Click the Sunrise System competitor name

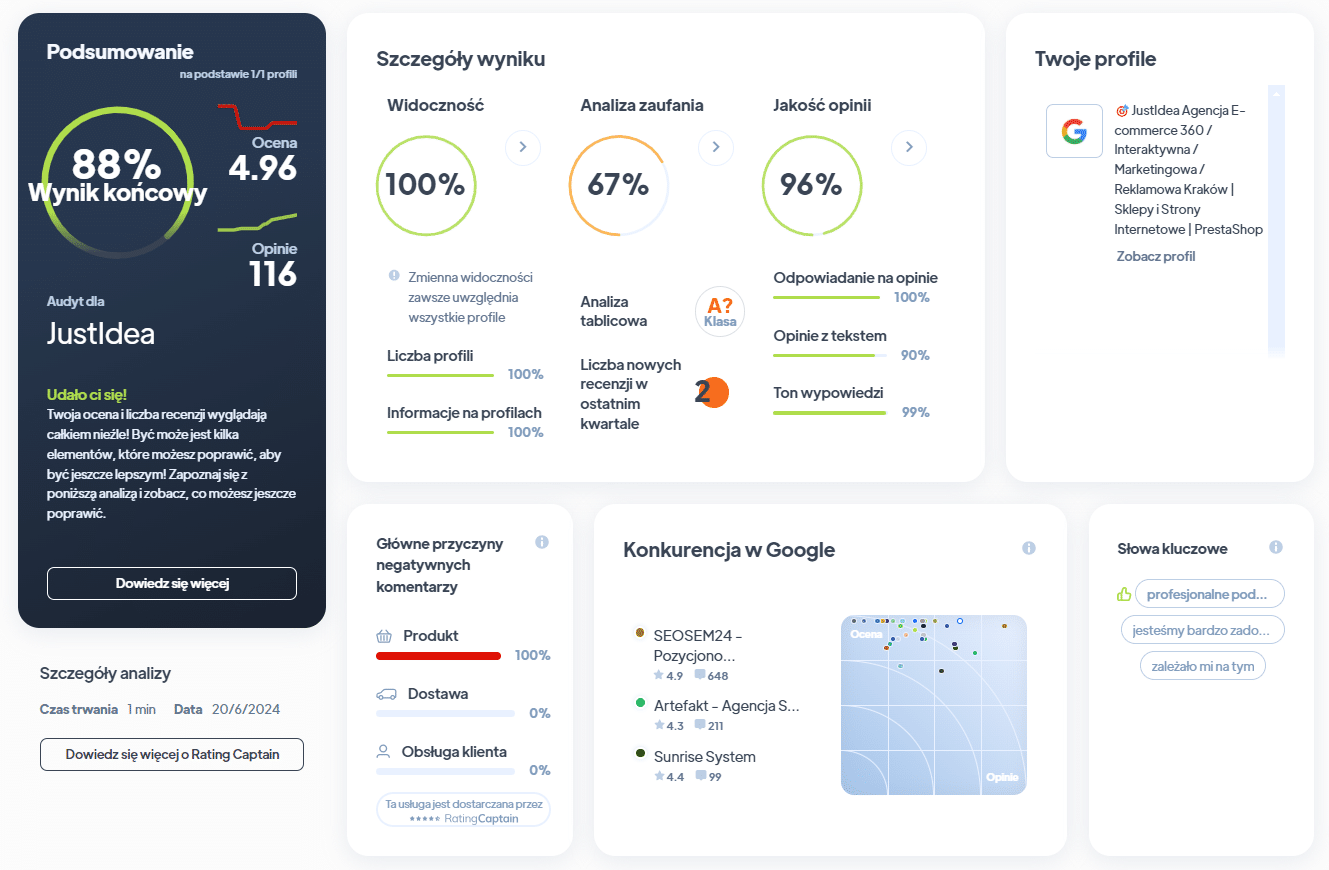tap(704, 756)
